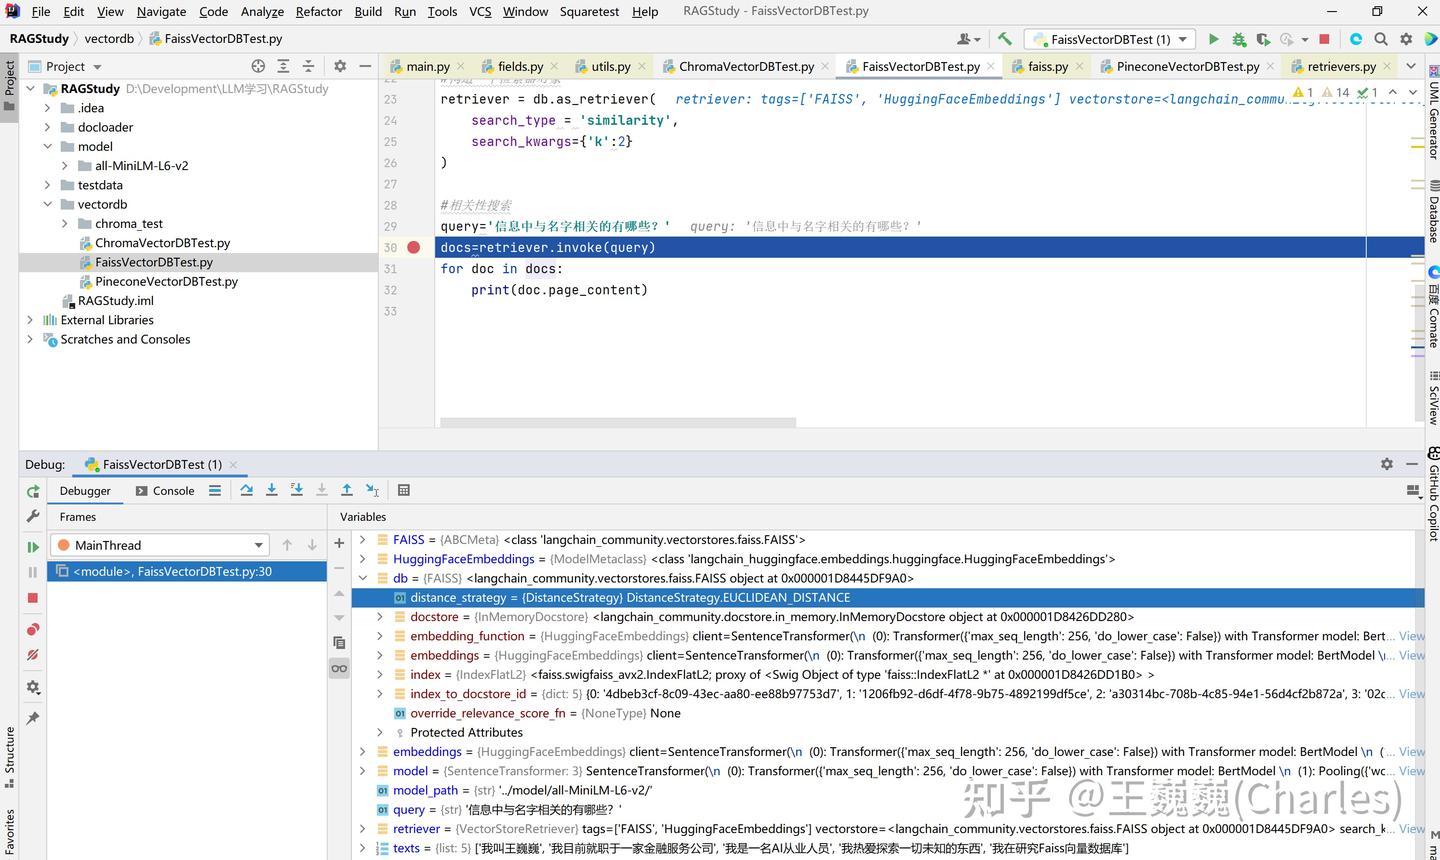Toggle the glasses watches view button
The image size is (1440, 860).
click(339, 668)
